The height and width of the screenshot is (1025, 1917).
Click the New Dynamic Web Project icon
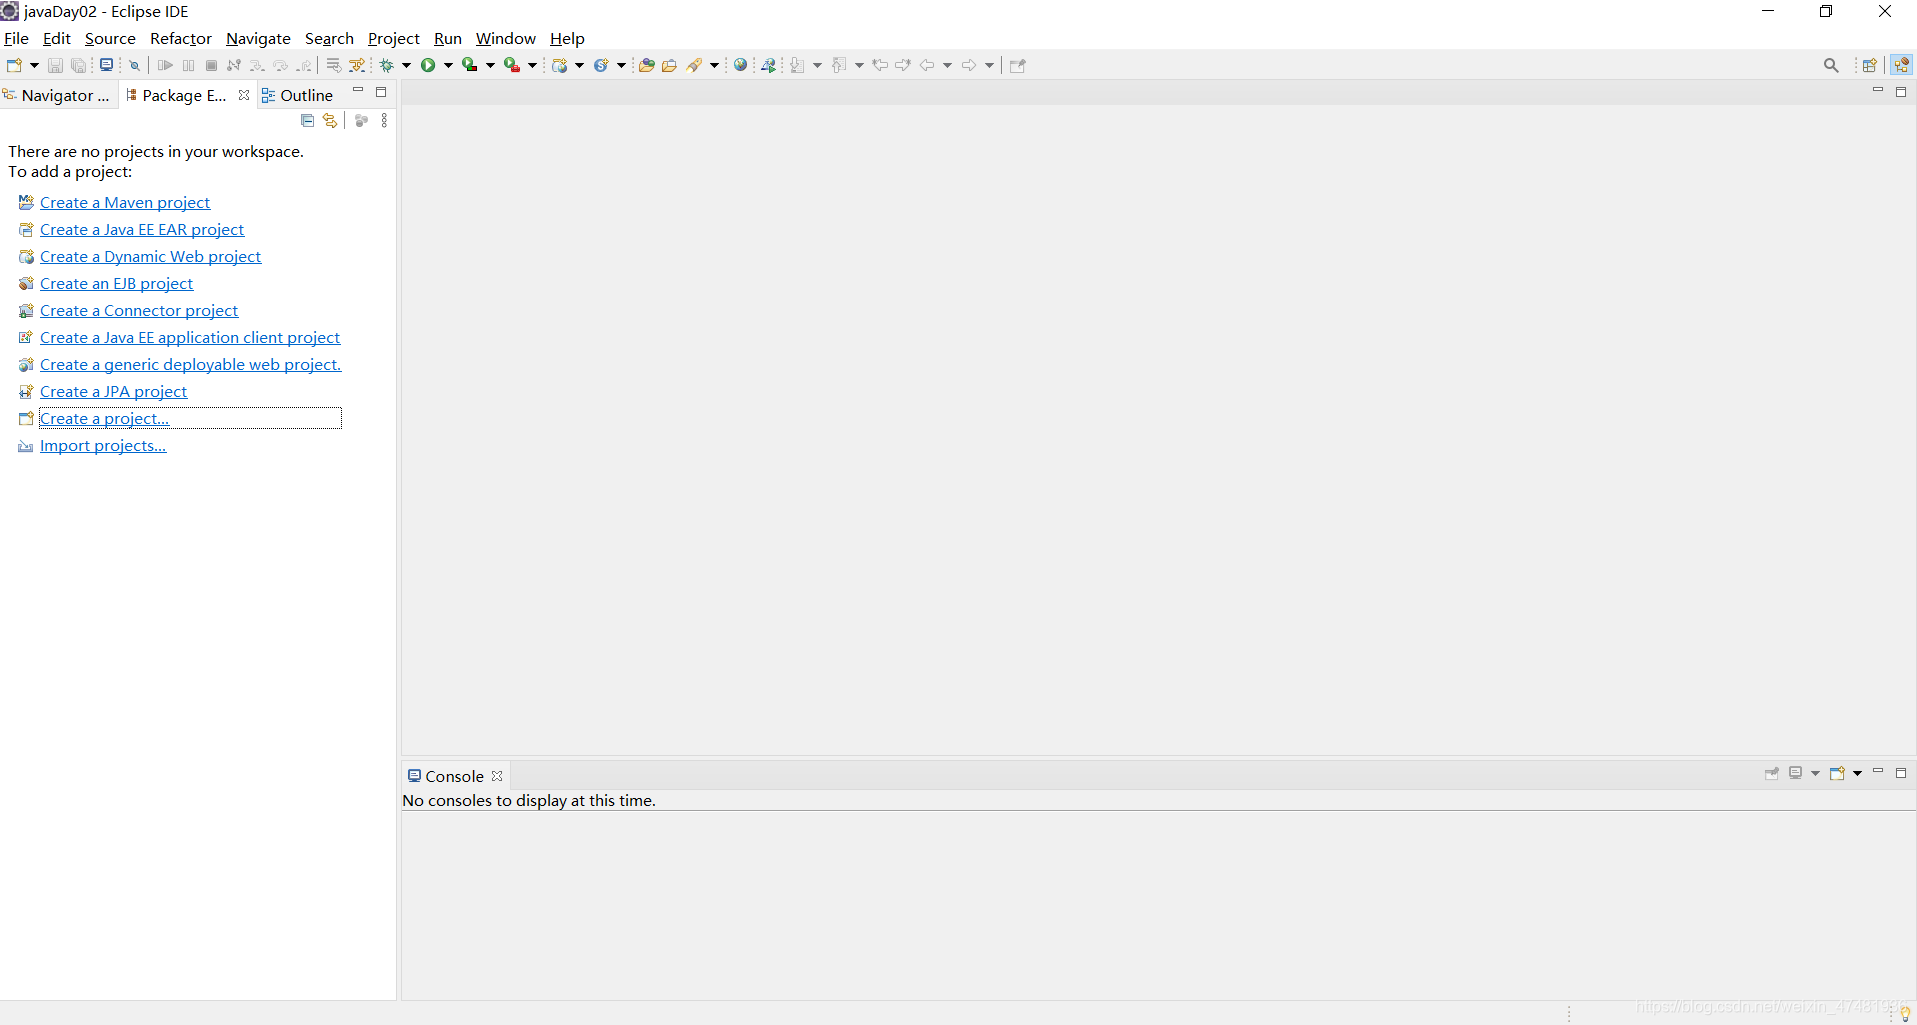pyautogui.click(x=560, y=66)
